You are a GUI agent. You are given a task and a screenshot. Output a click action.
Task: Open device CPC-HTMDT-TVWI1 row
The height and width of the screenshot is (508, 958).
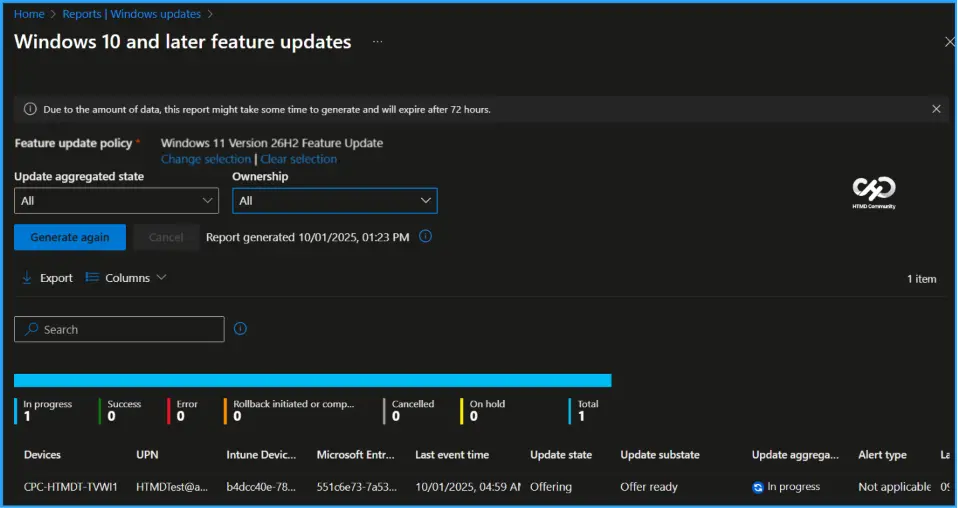tap(71, 487)
